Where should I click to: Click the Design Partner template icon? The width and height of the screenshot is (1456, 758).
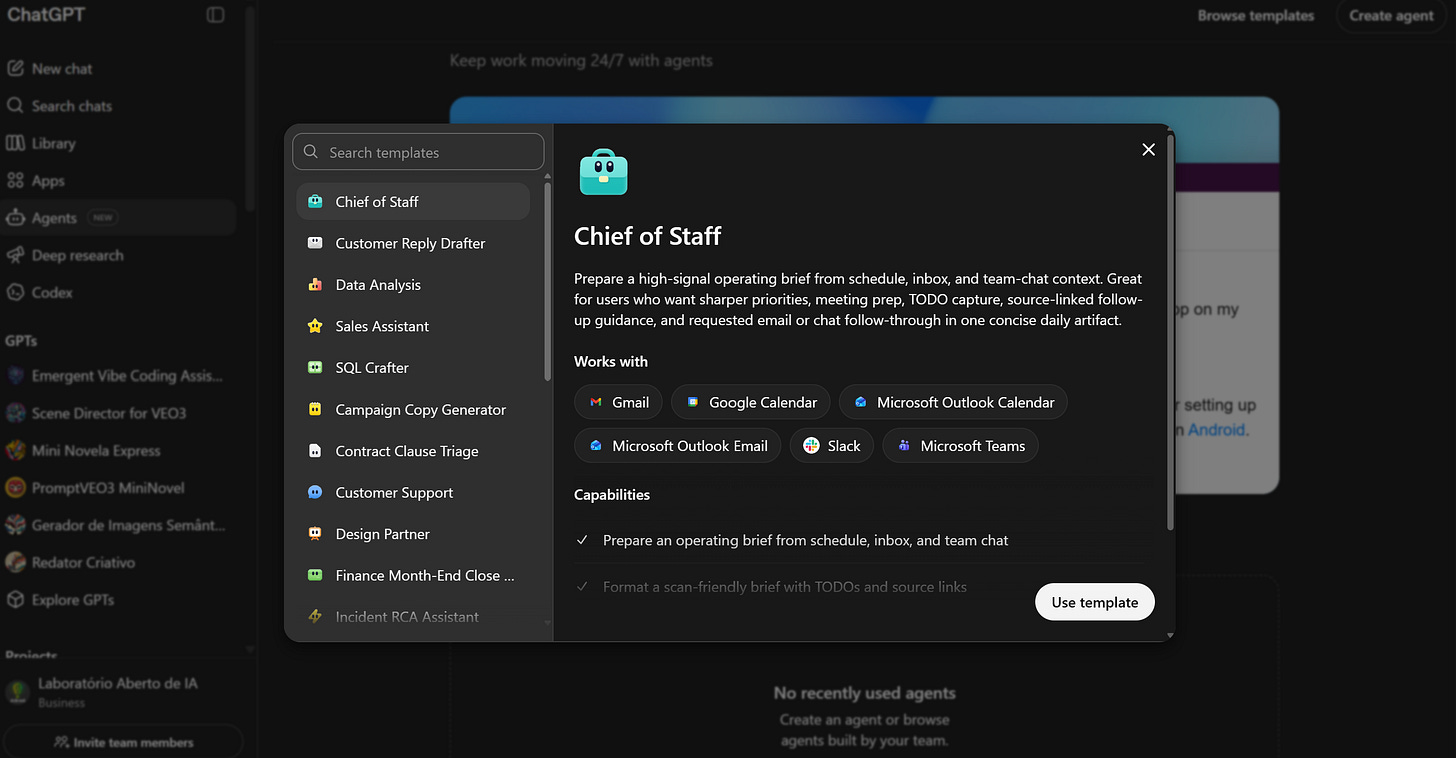(x=315, y=534)
